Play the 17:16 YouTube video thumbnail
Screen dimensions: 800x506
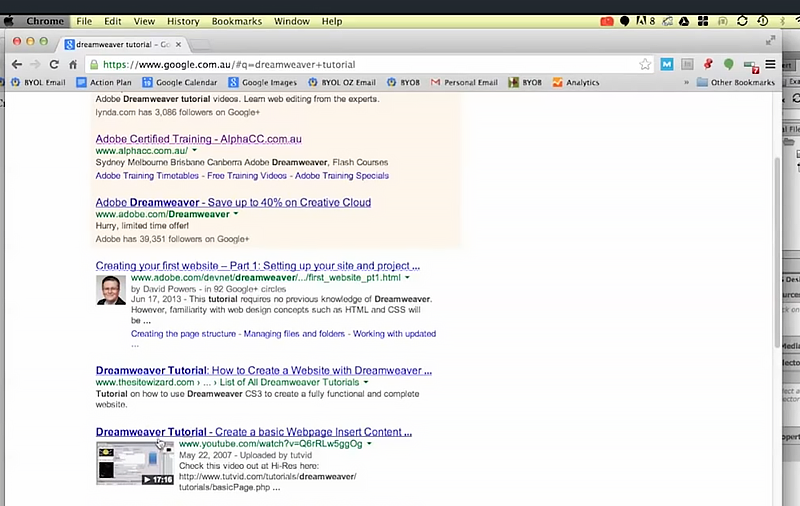[x=135, y=463]
